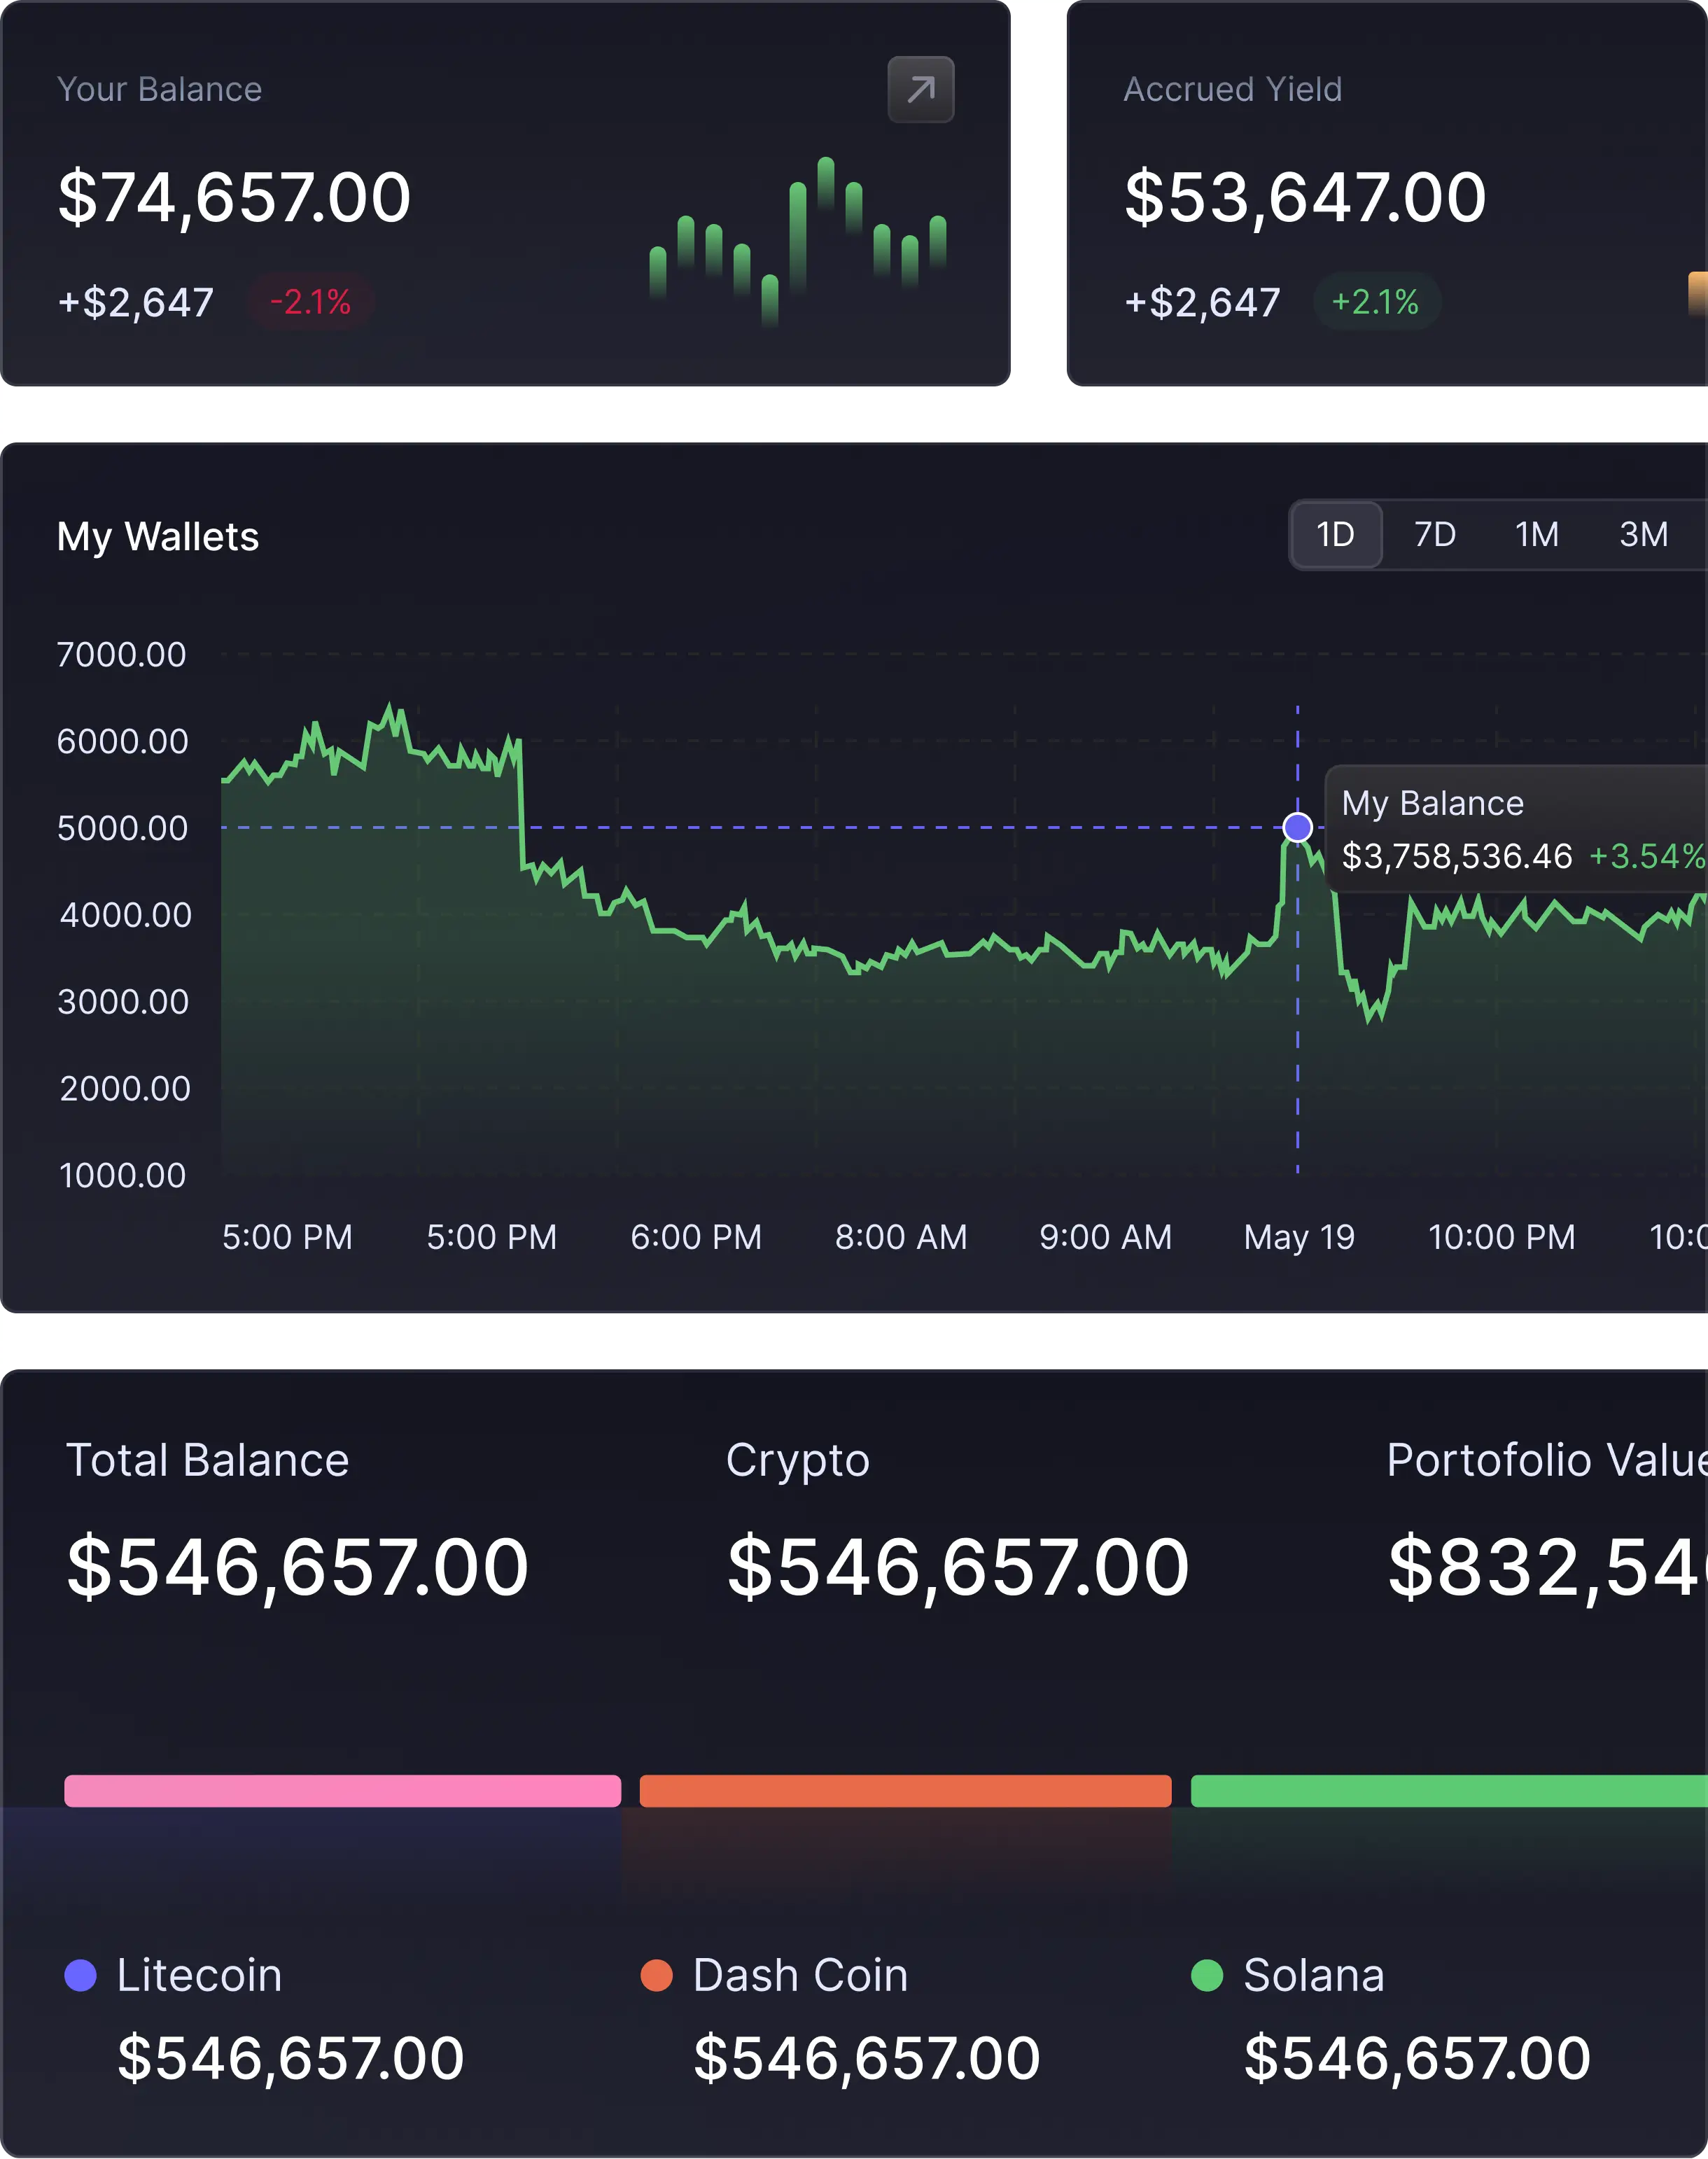Click the Crypto $546,657.00 value
1708x2159 pixels.
957,1566
